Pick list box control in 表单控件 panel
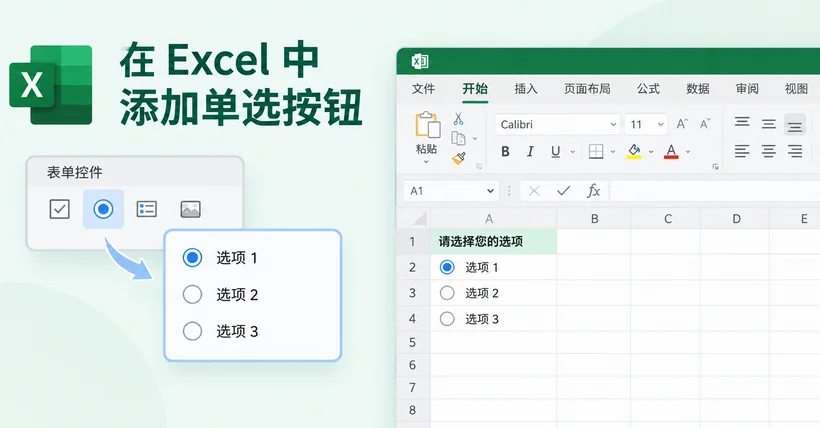The height and width of the screenshot is (428, 820). [146, 209]
